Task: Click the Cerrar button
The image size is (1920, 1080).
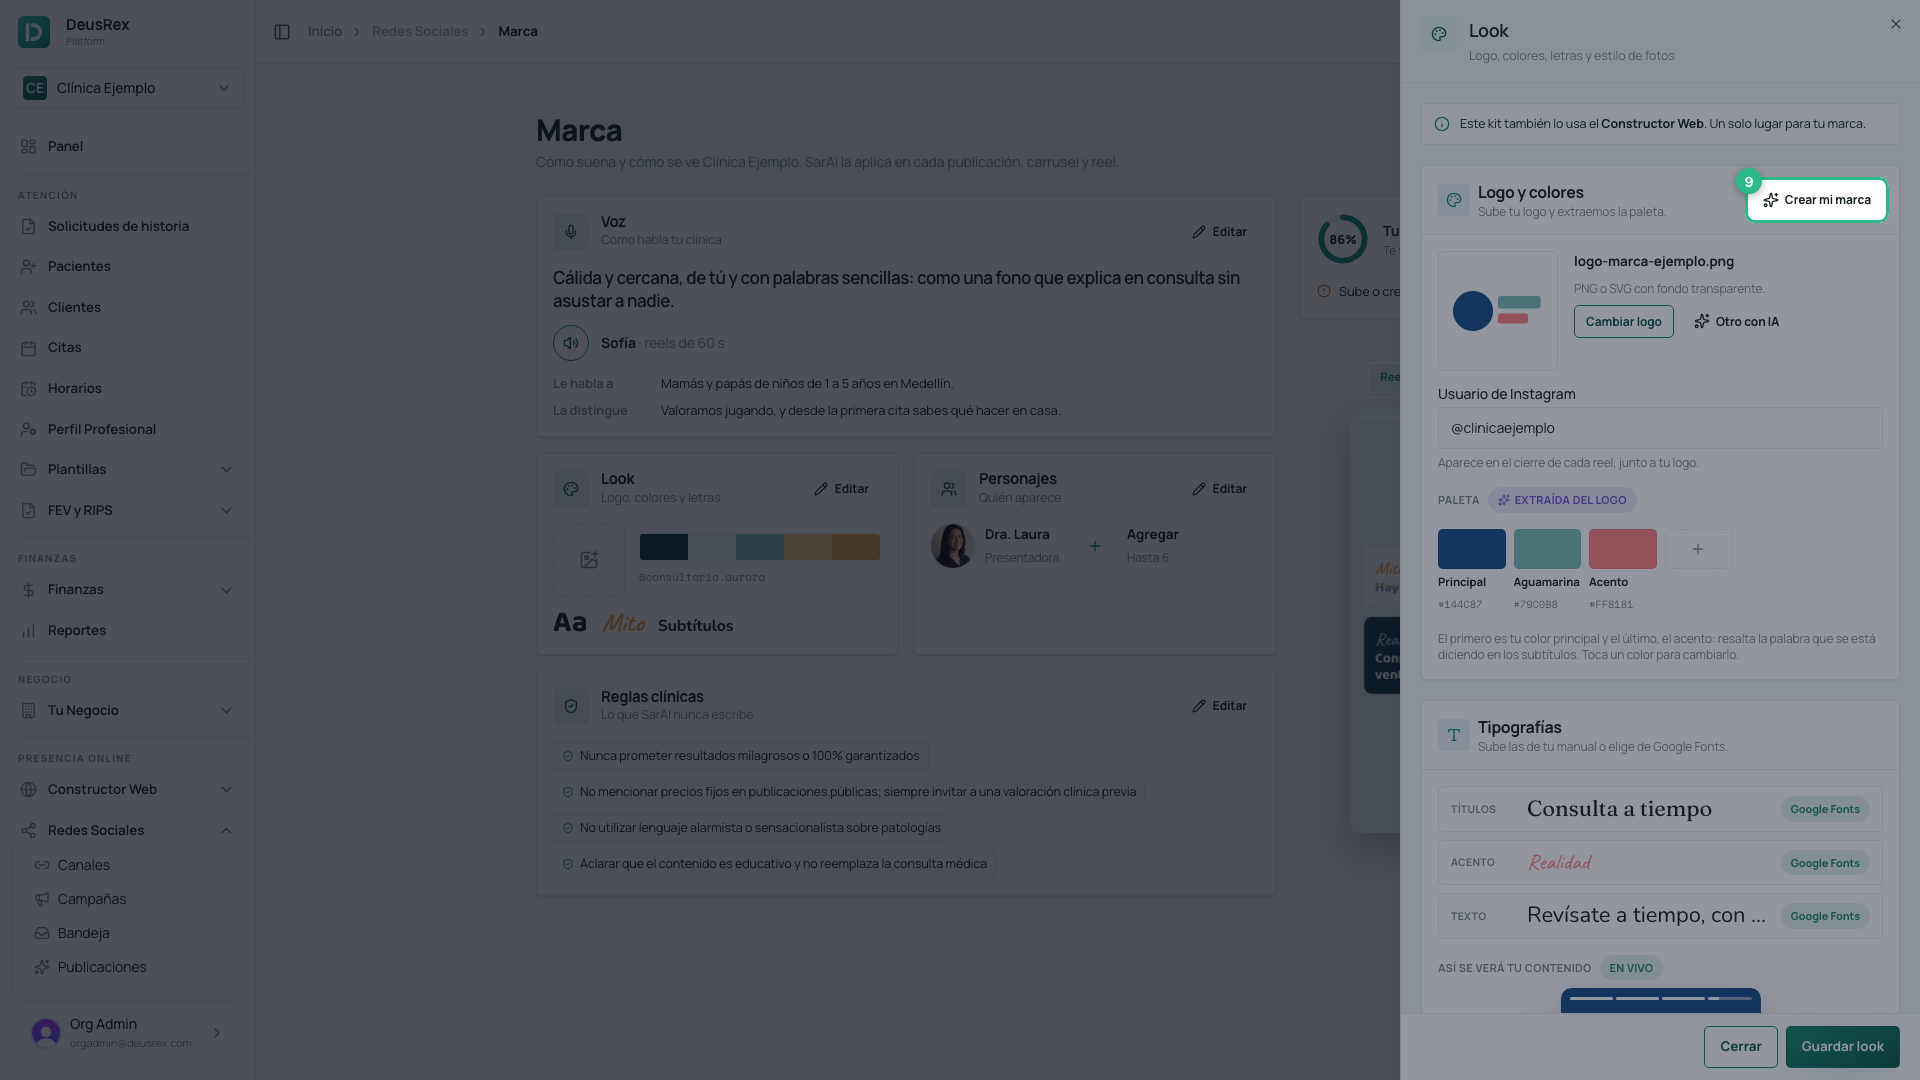Action: pos(1740,1047)
